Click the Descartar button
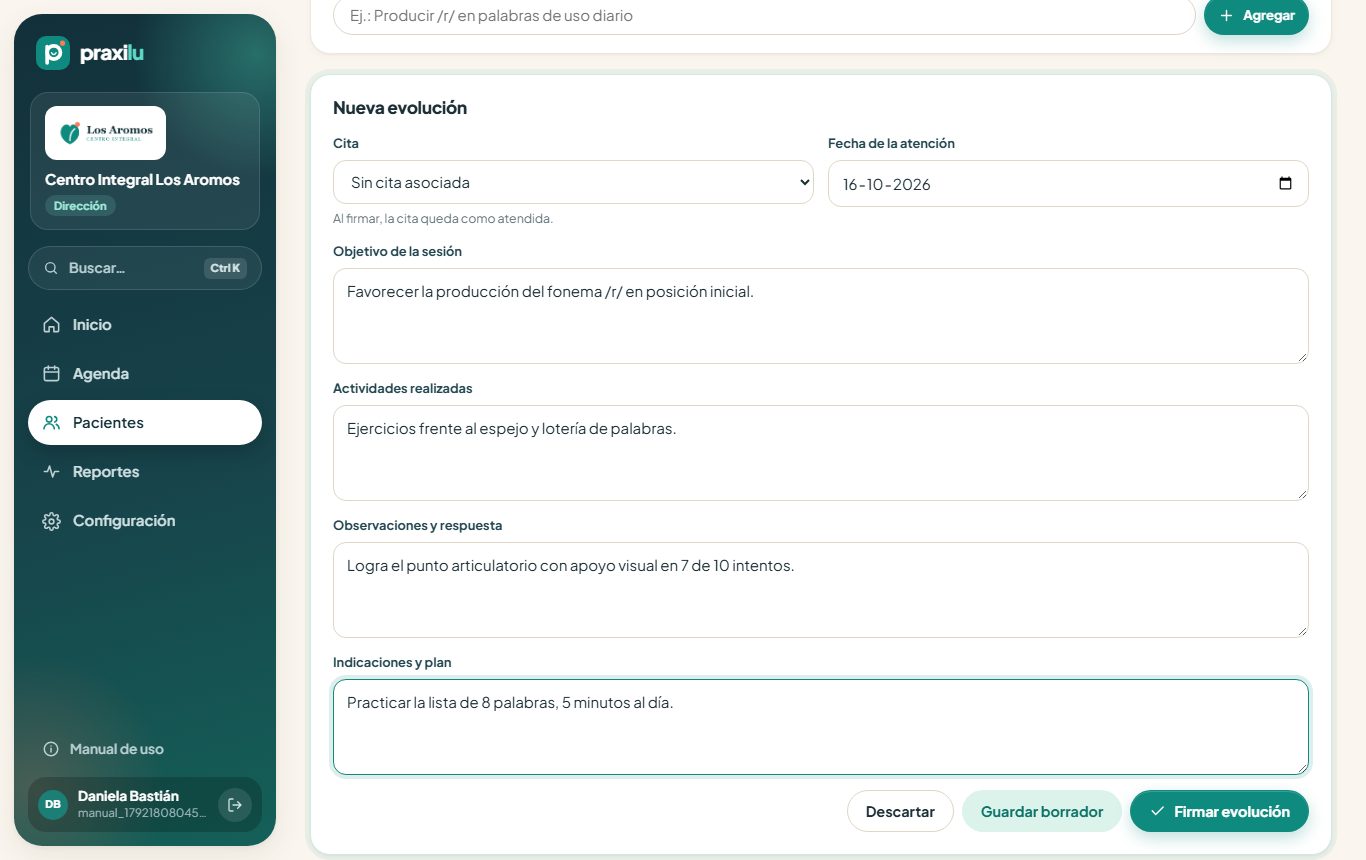Viewport: 1366px width, 860px height. coord(900,811)
